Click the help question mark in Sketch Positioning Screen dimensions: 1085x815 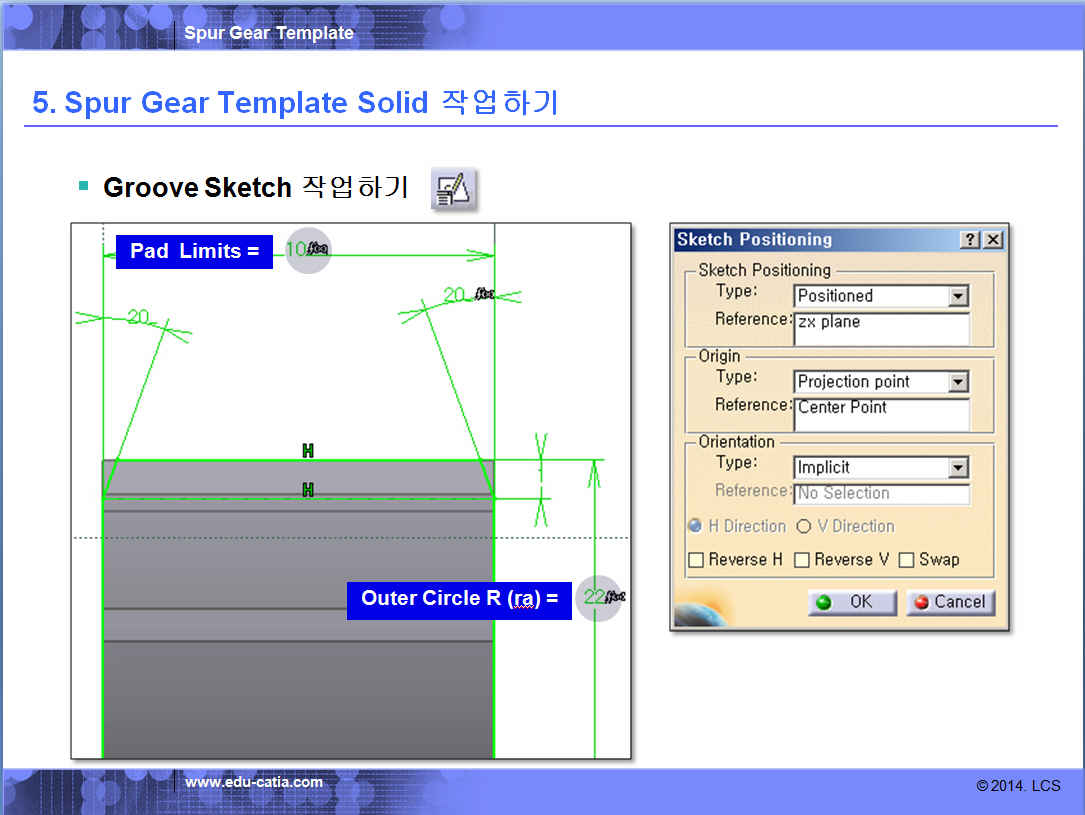point(969,240)
